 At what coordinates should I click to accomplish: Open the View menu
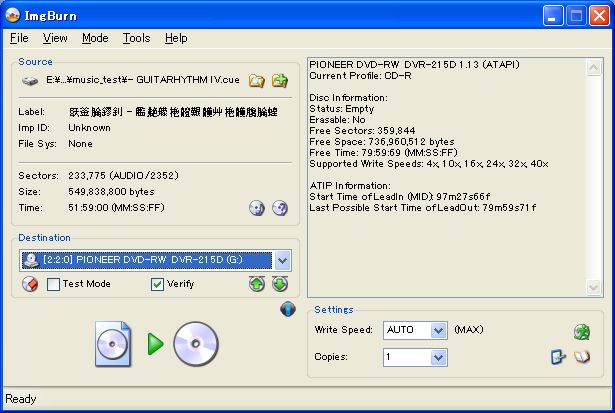click(x=55, y=38)
